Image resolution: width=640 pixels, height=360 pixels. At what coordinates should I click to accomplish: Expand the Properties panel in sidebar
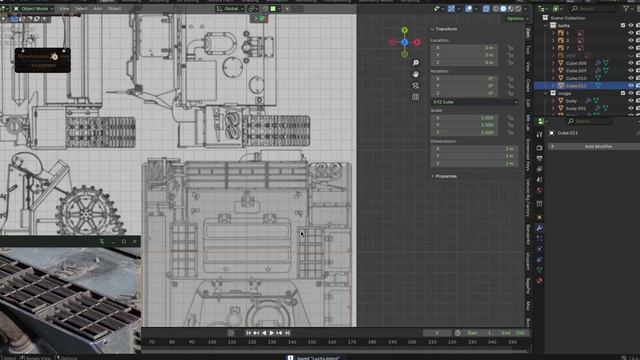(444, 176)
